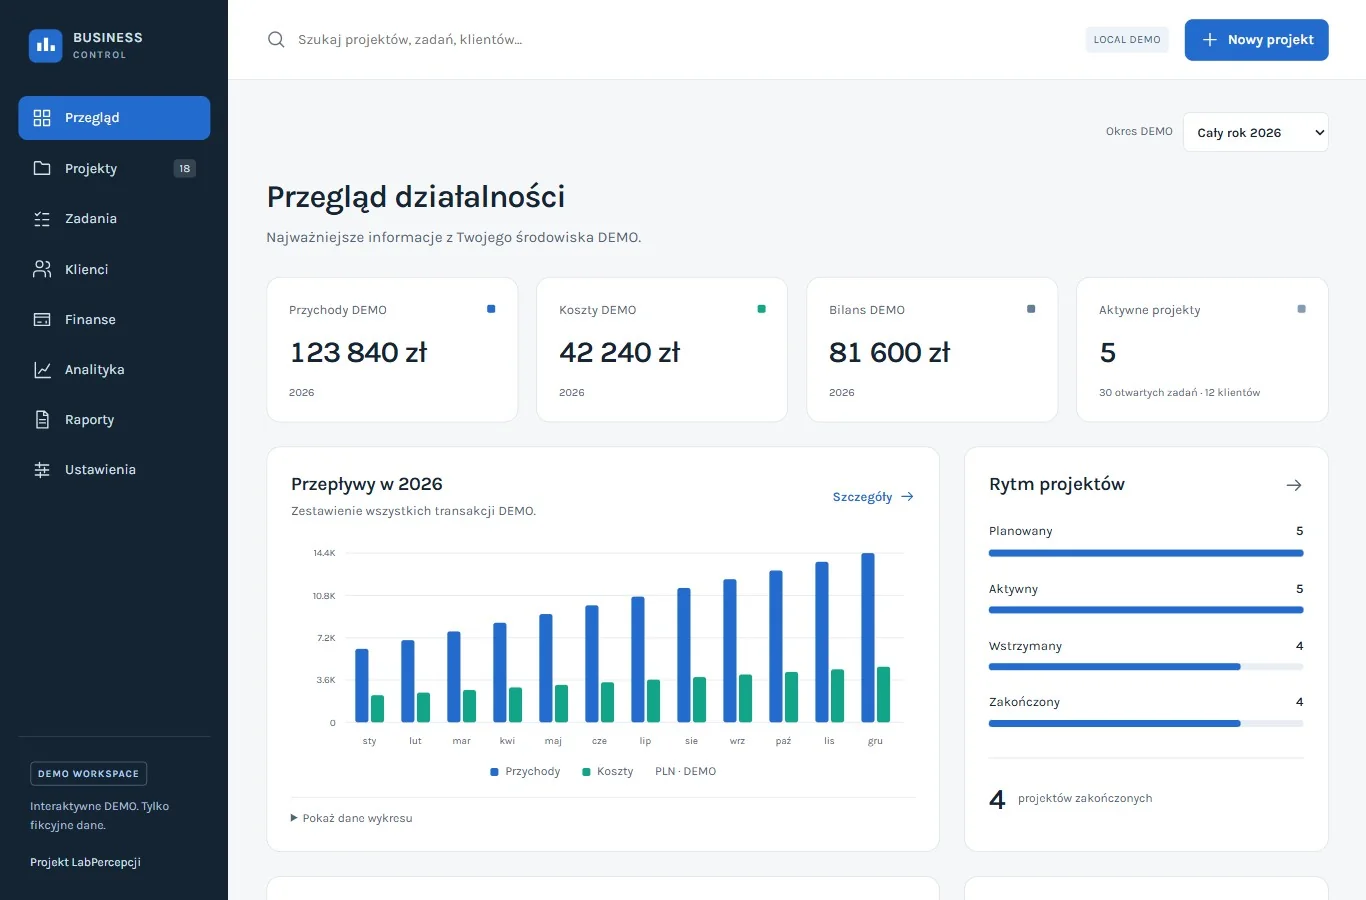Click the Przychody legend swatch
1366x900 pixels.
(x=494, y=772)
